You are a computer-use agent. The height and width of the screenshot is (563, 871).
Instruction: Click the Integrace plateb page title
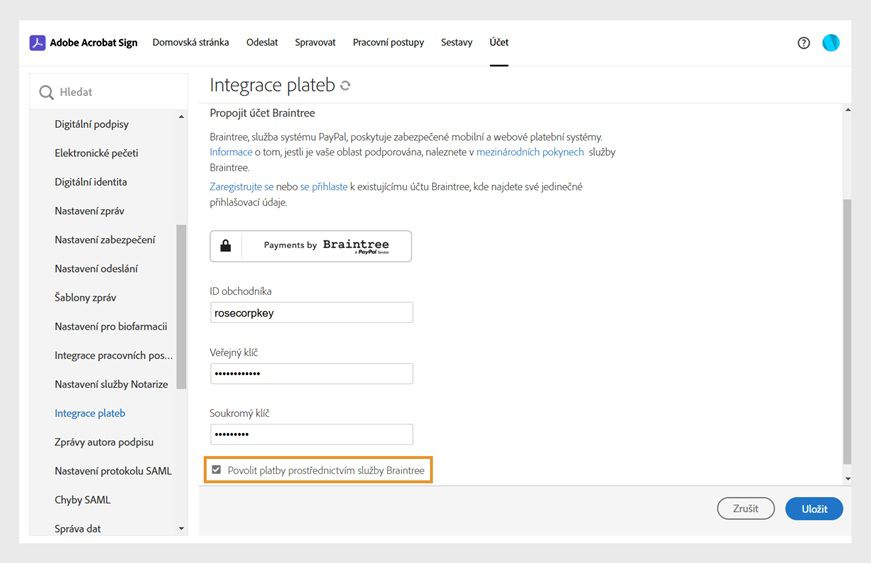(x=272, y=85)
